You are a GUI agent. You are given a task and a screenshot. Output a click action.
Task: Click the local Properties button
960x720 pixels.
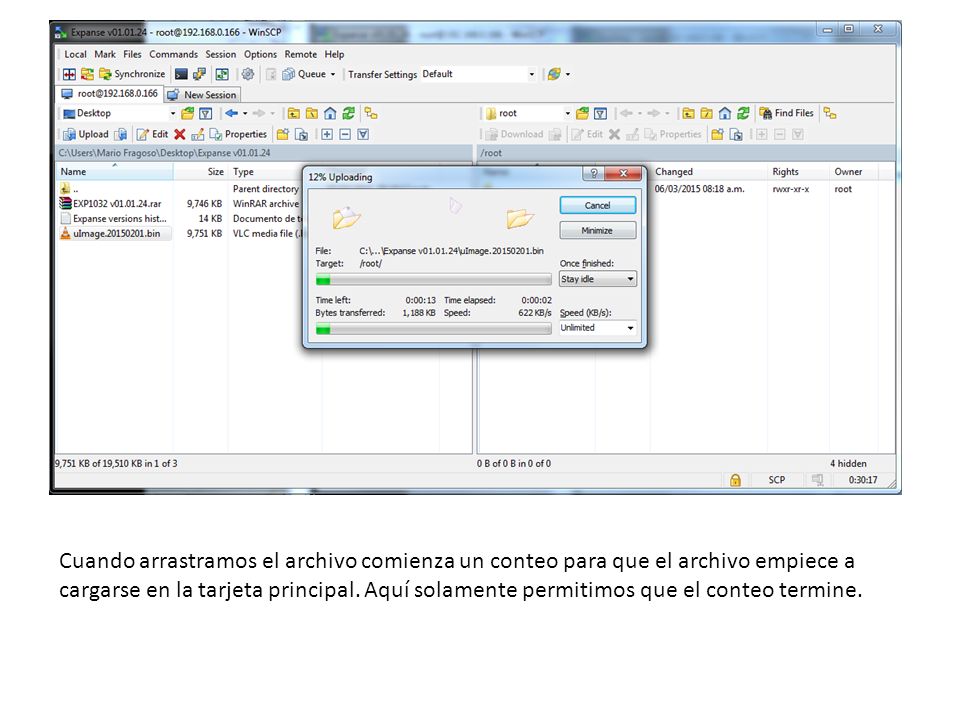[238, 134]
